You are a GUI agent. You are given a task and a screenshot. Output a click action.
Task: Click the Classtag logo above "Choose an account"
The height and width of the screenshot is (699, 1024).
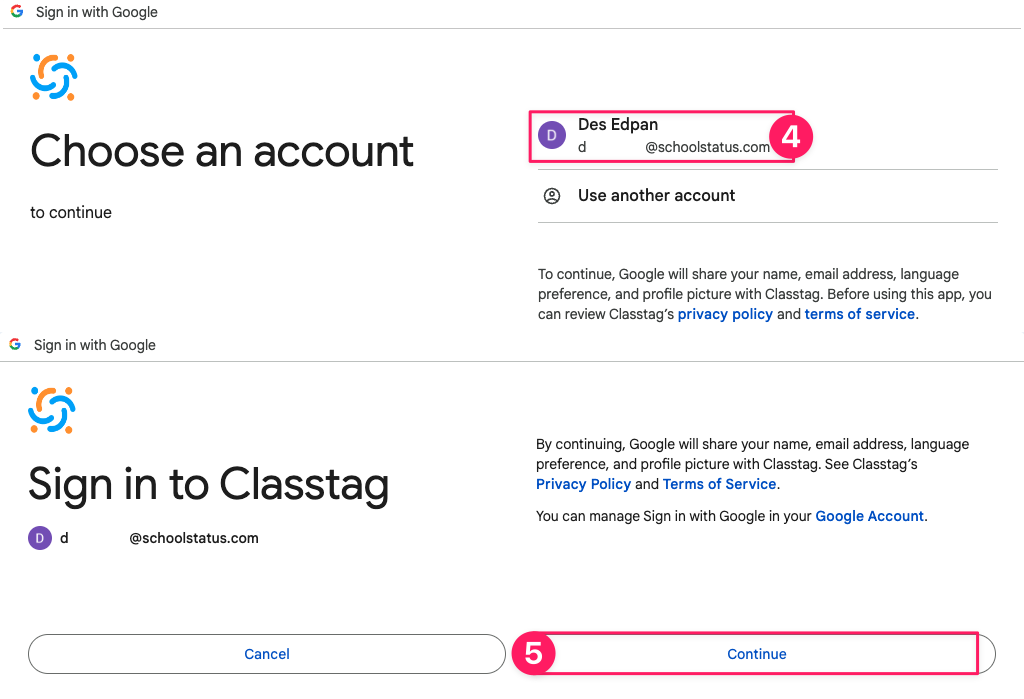click(54, 77)
